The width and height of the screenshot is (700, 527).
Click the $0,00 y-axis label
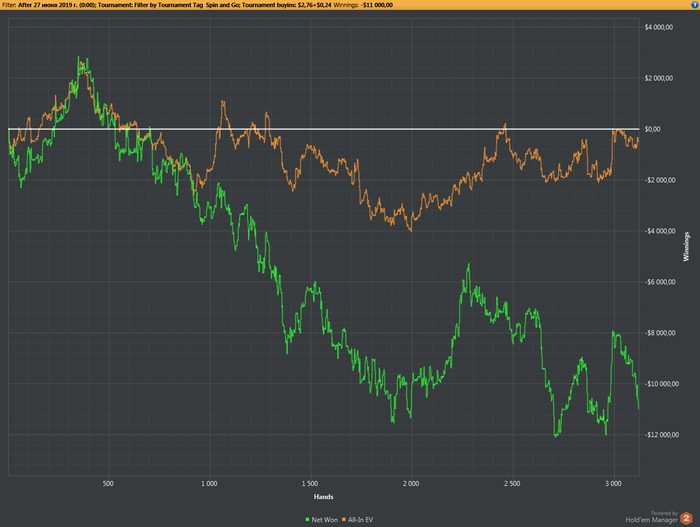tap(652, 129)
